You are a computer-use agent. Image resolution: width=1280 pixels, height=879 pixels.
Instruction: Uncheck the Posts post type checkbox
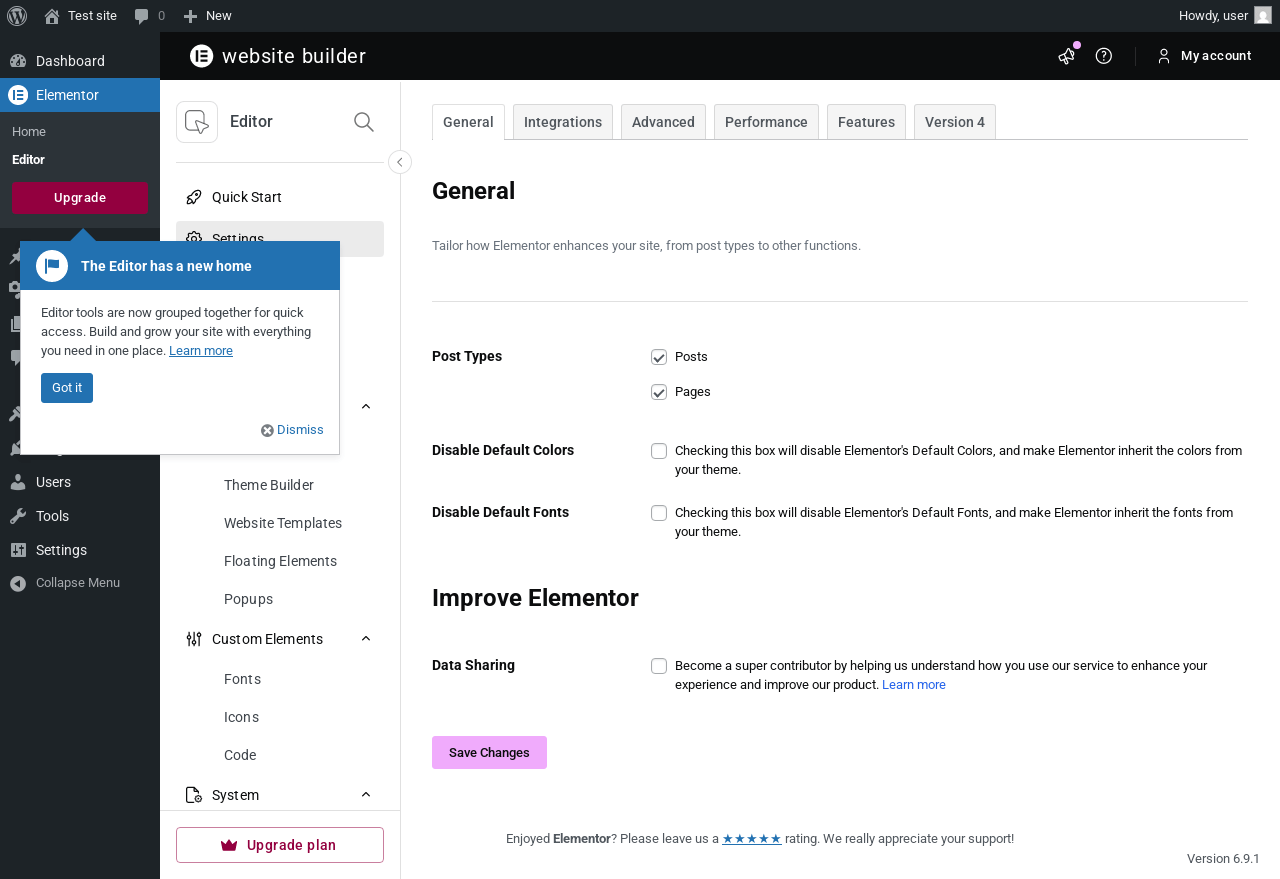pyautogui.click(x=659, y=357)
